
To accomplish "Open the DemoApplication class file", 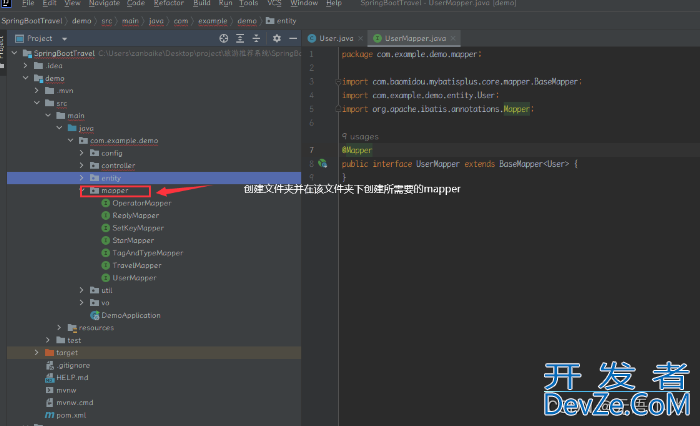I will [x=130, y=315].
